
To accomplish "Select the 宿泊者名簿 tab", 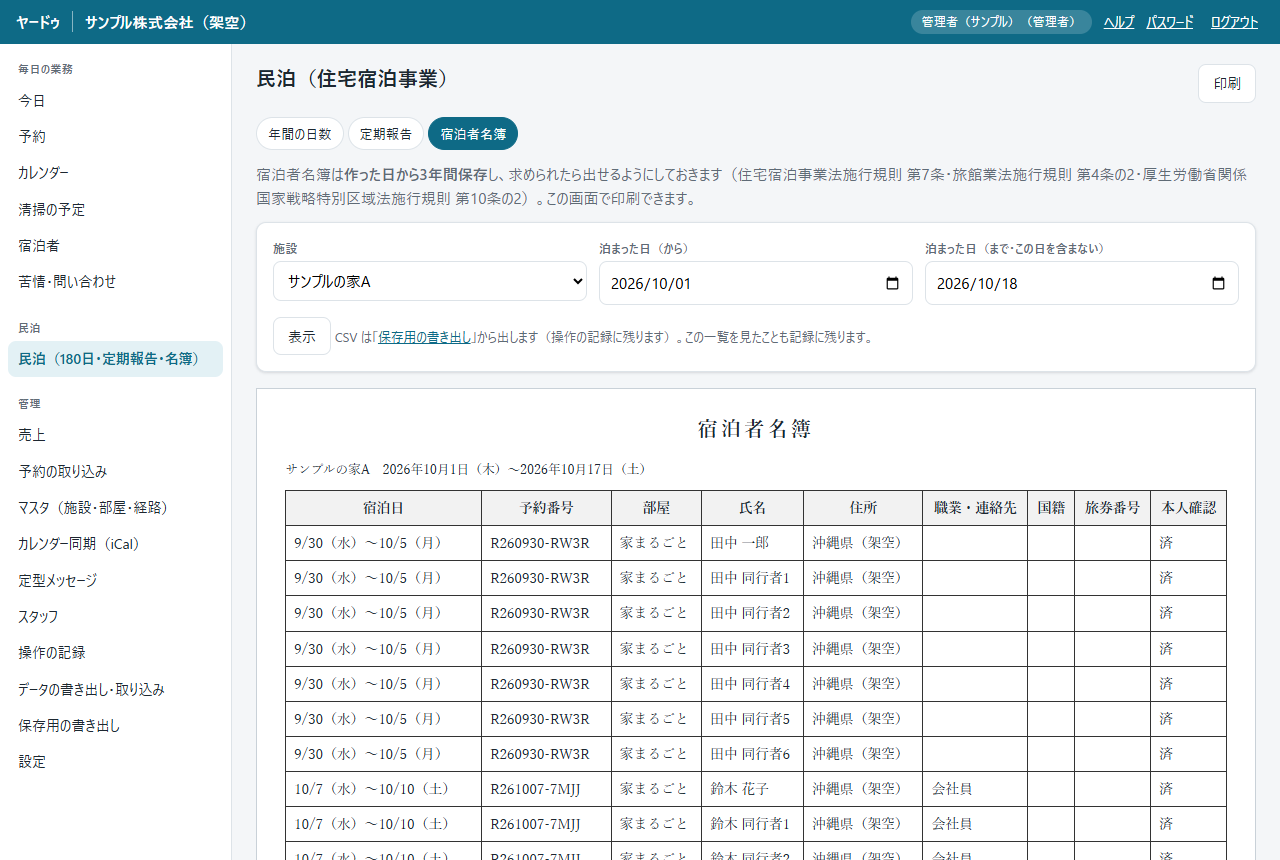I will [x=473, y=134].
